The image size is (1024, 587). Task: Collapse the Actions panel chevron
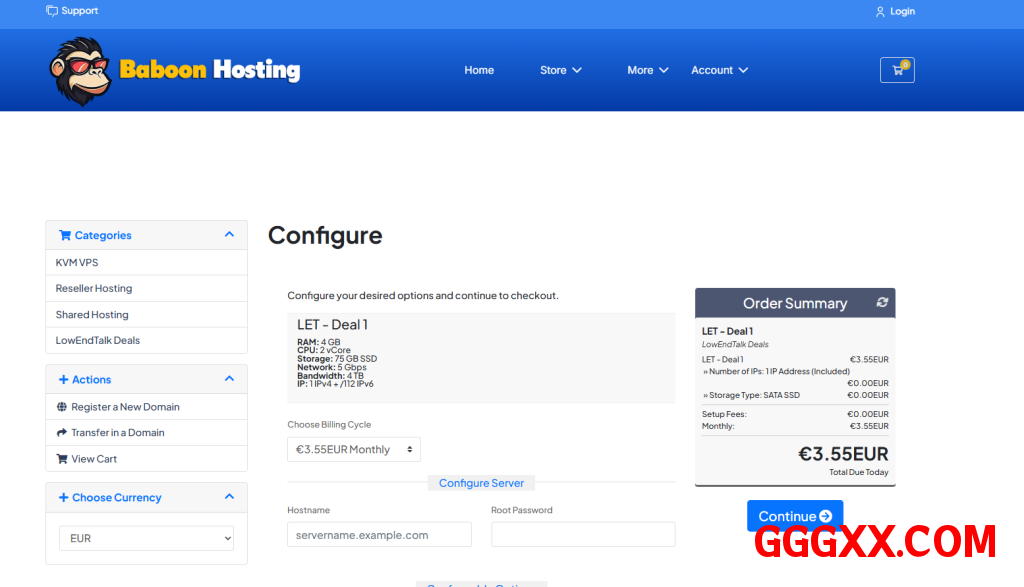click(x=229, y=379)
